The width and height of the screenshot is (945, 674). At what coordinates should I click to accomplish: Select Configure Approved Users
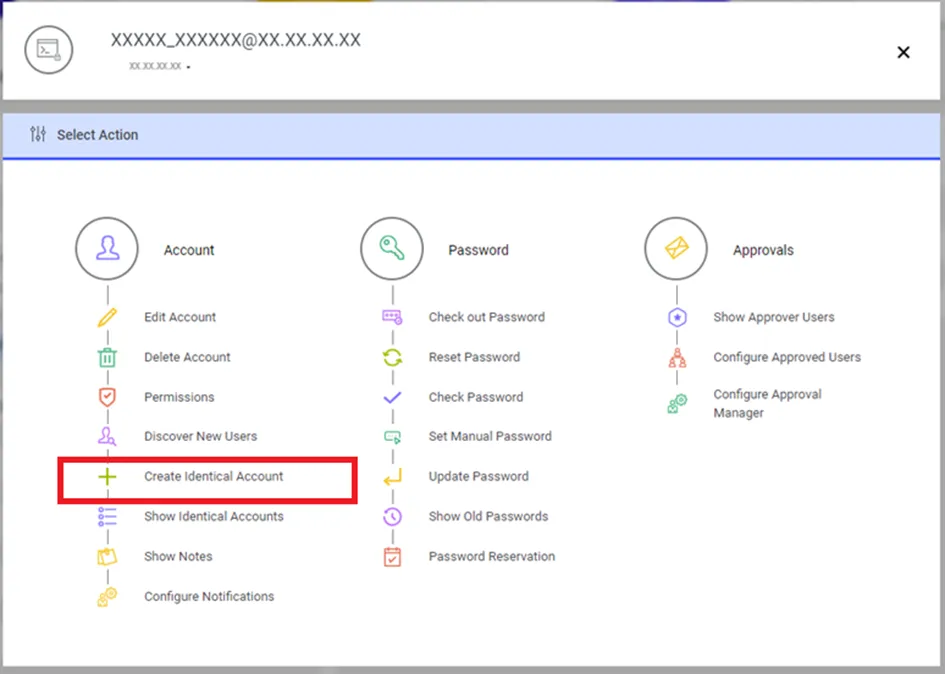click(788, 357)
